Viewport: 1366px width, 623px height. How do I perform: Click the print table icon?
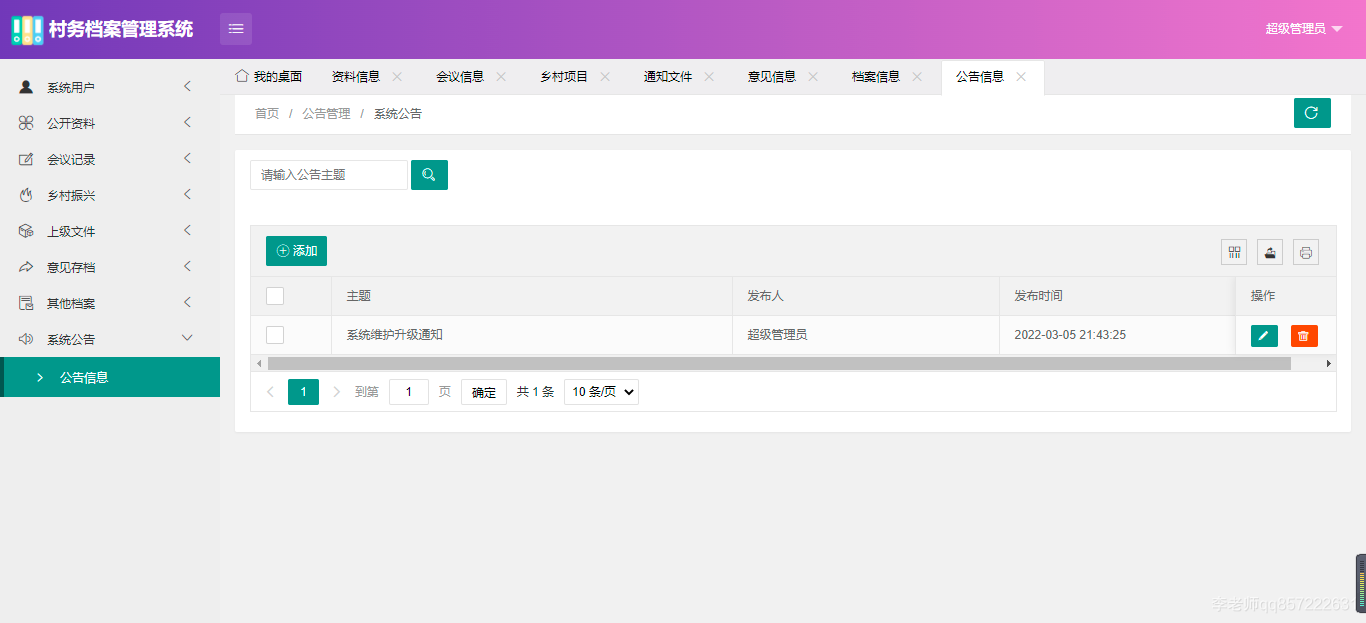tap(1306, 252)
